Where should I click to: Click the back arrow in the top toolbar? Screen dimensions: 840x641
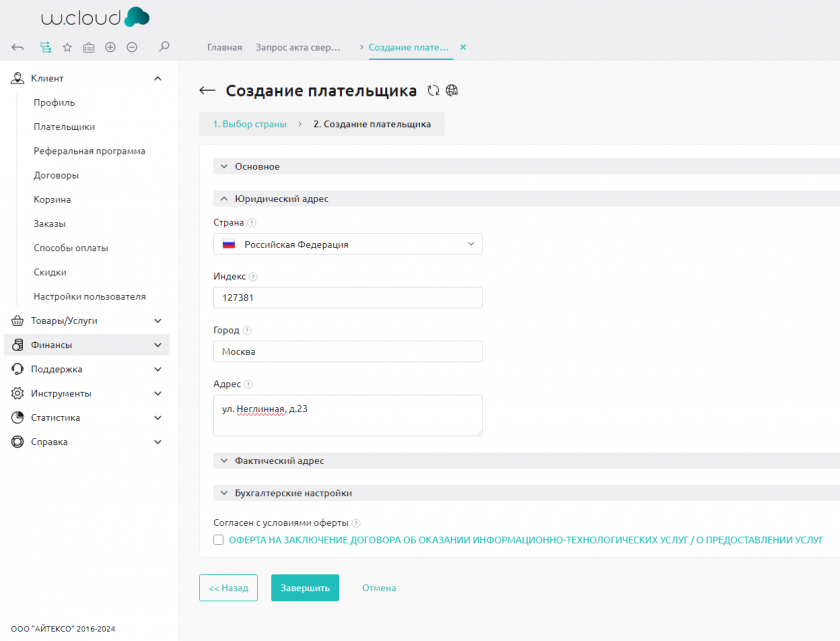[17, 47]
